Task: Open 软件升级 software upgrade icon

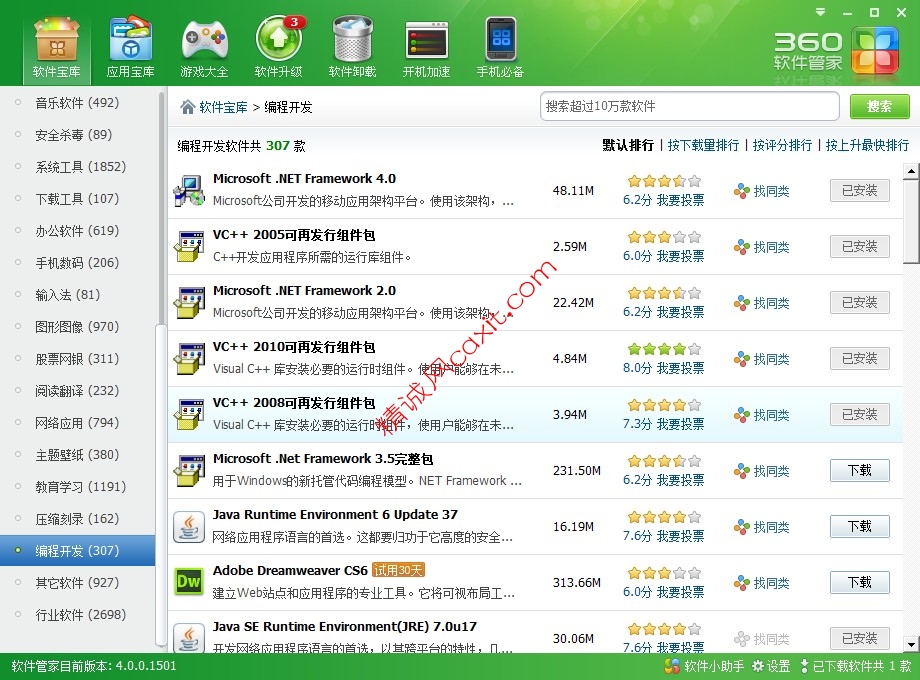Action: [x=278, y=49]
